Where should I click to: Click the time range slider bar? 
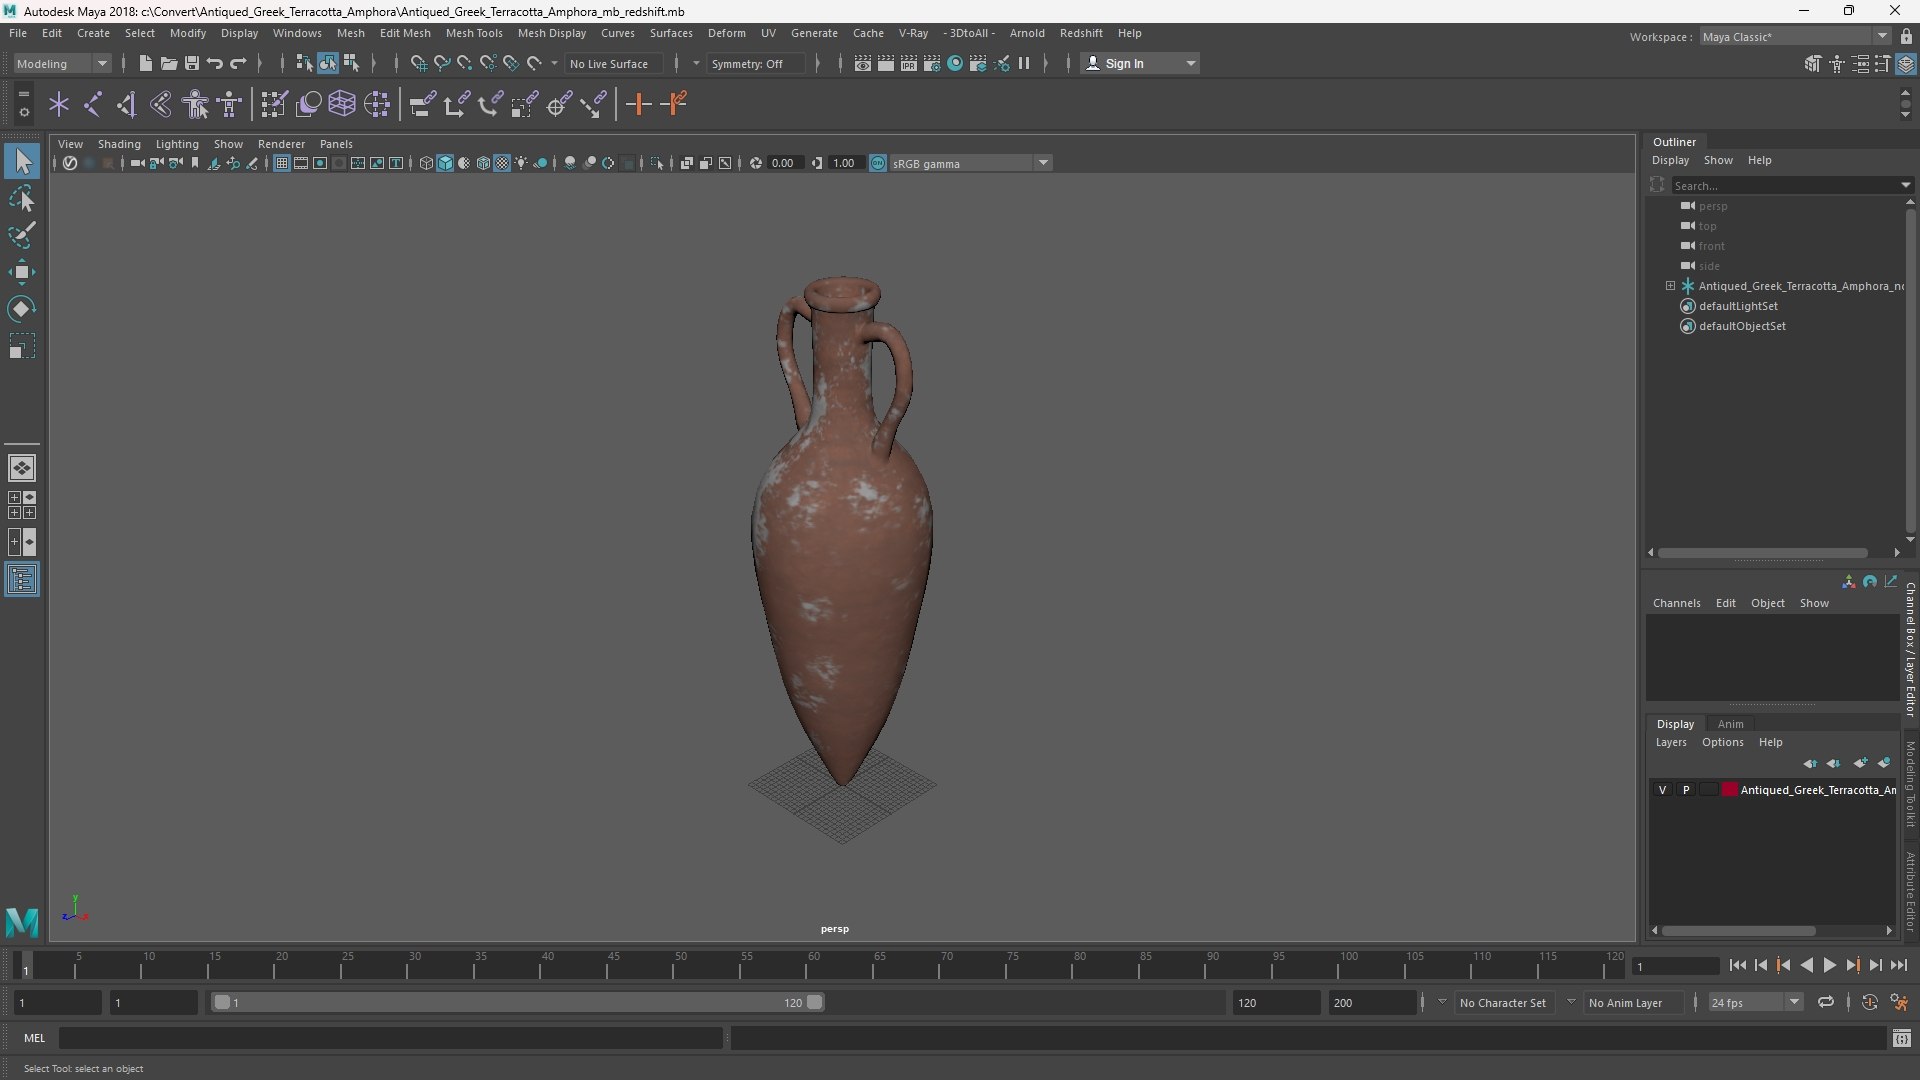click(x=516, y=1002)
